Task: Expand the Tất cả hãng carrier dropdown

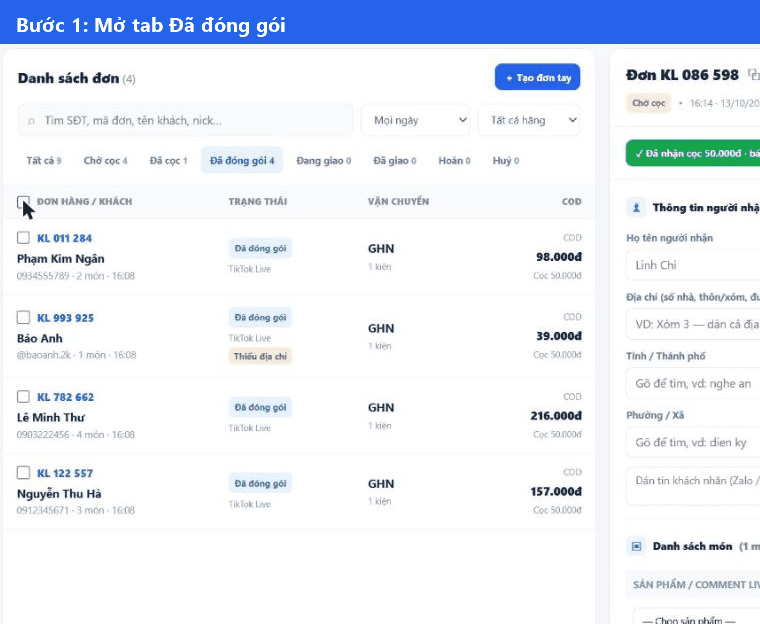Action: [529, 120]
